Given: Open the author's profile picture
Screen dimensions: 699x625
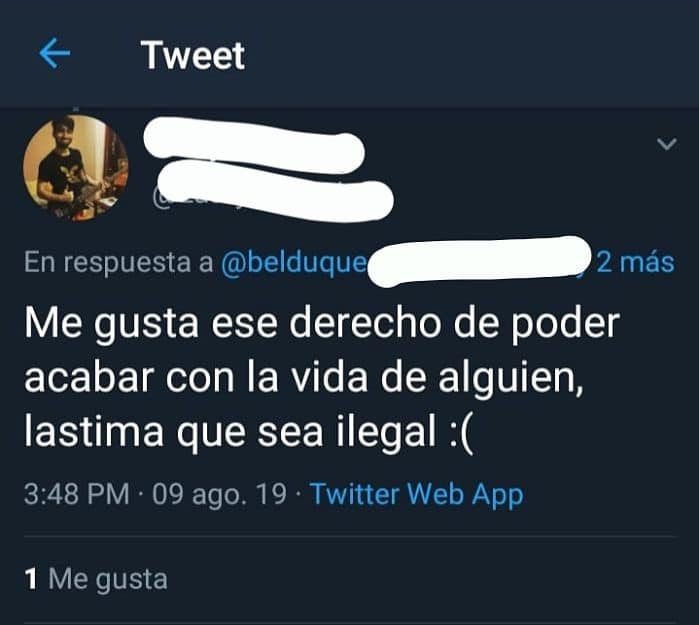Looking at the screenshot, I should pyautogui.click(x=76, y=168).
